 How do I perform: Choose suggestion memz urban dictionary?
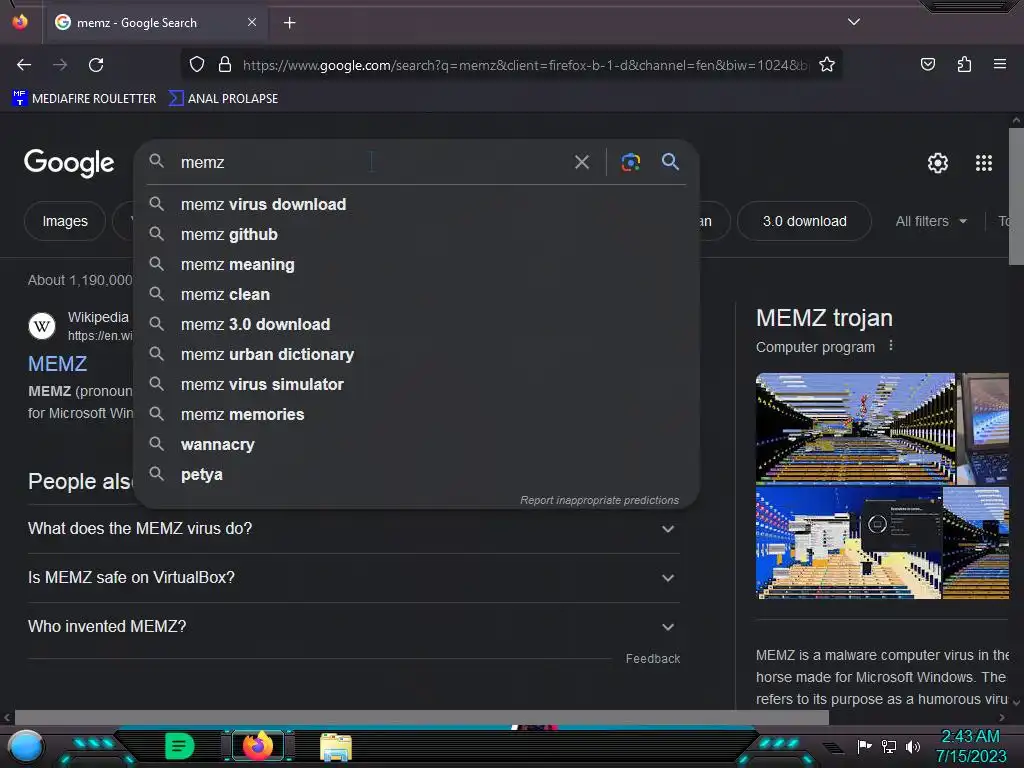417,355
